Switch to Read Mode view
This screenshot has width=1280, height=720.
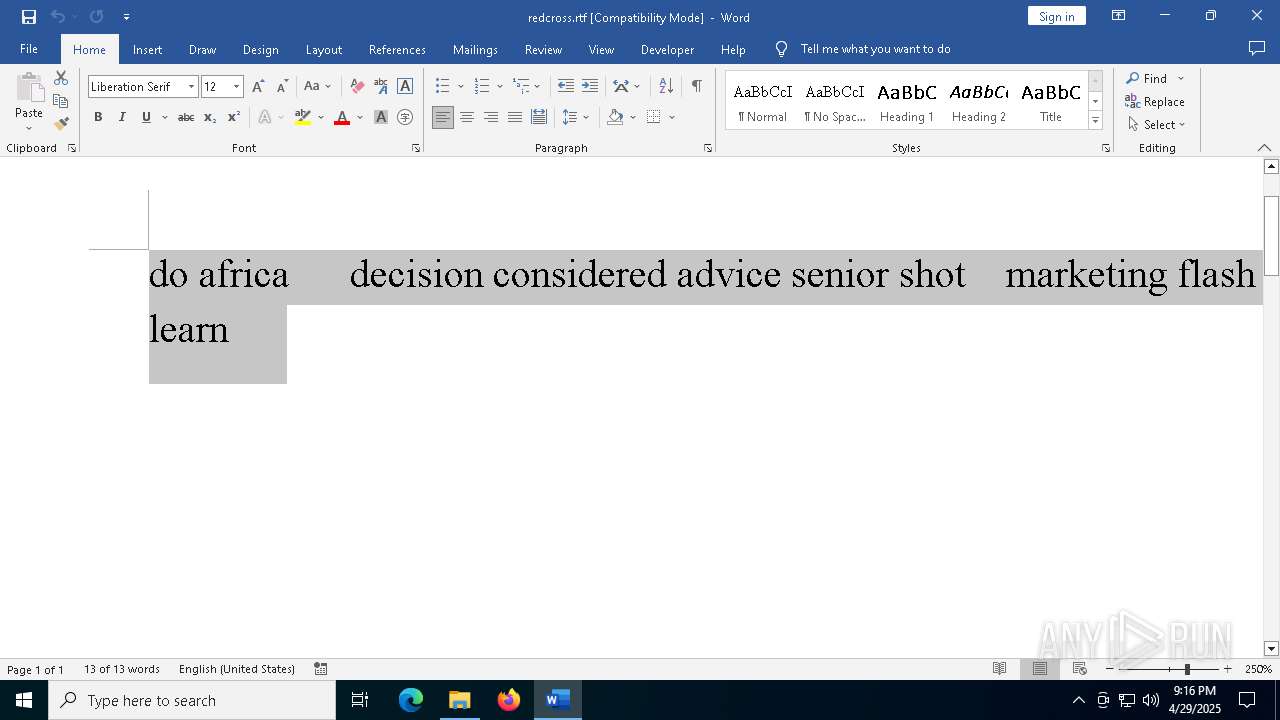click(x=999, y=669)
